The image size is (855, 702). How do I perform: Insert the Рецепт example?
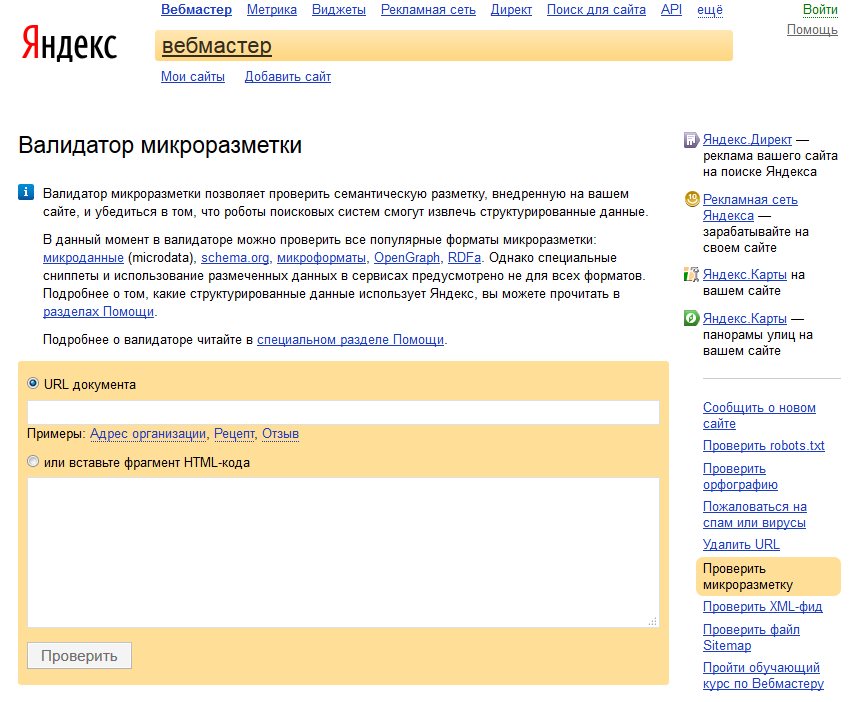click(x=234, y=434)
